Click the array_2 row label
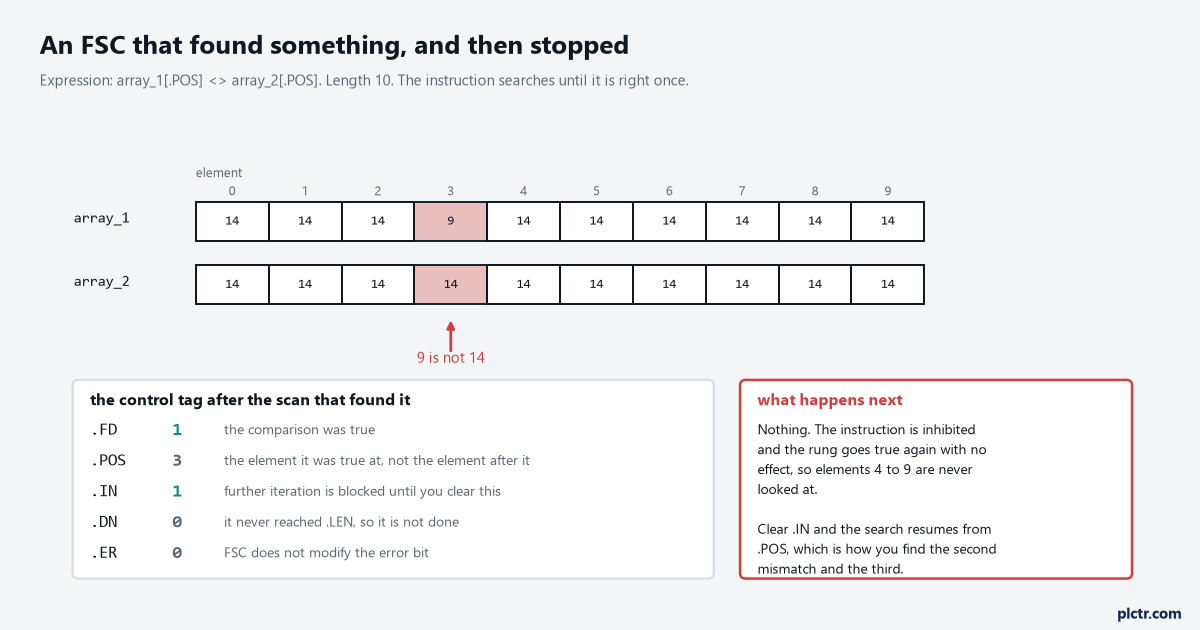1200x630 pixels. 101,282
